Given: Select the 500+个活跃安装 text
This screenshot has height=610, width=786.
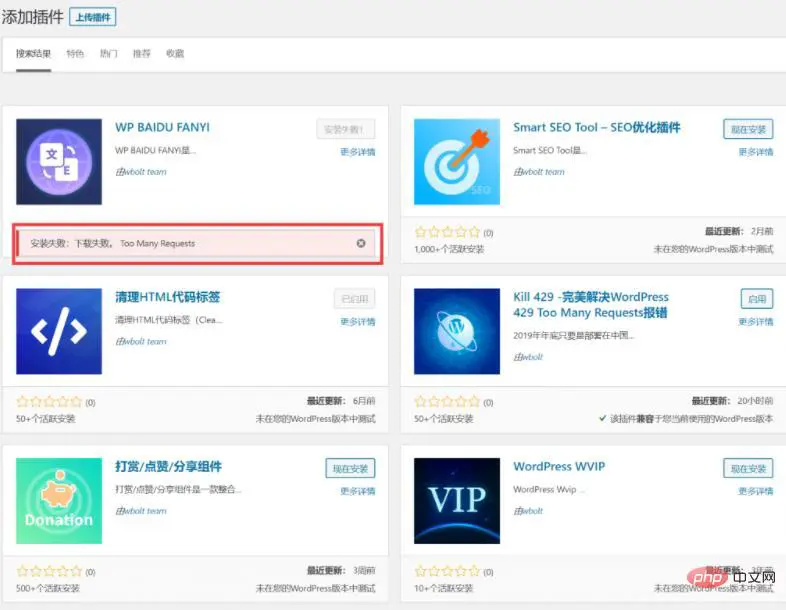Looking at the screenshot, I should click(x=48, y=588).
